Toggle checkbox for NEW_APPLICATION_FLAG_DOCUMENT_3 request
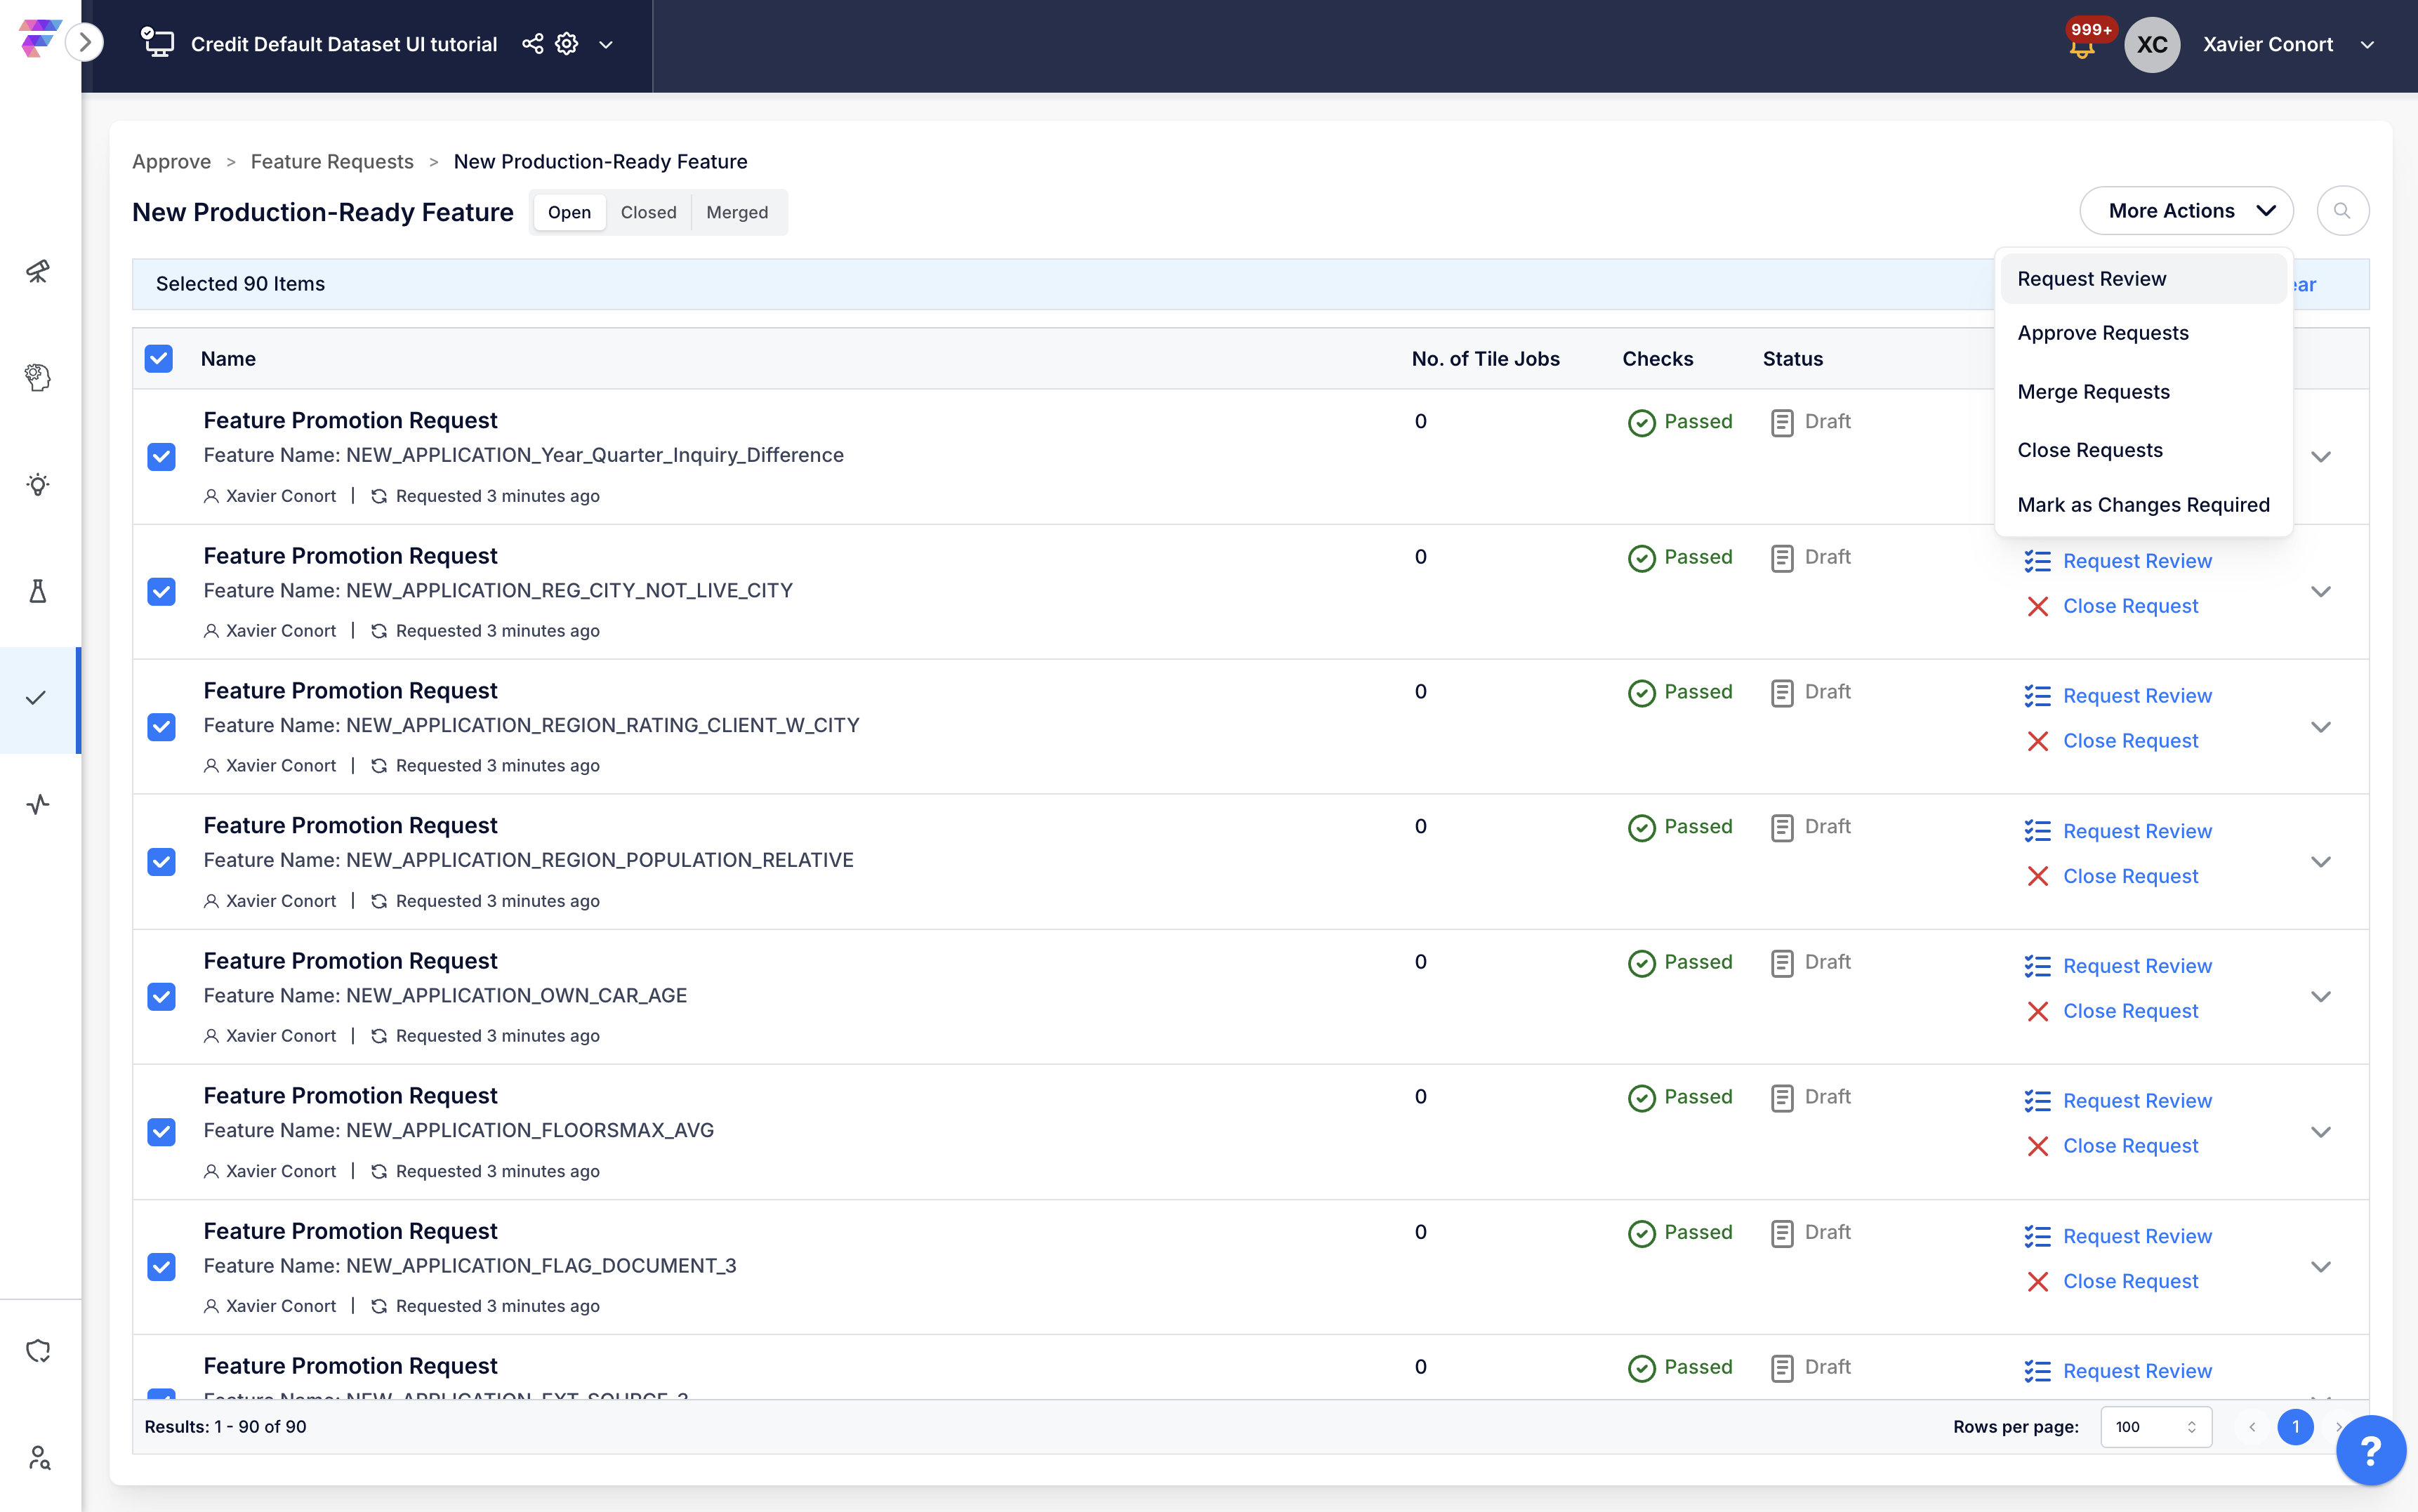 (161, 1267)
